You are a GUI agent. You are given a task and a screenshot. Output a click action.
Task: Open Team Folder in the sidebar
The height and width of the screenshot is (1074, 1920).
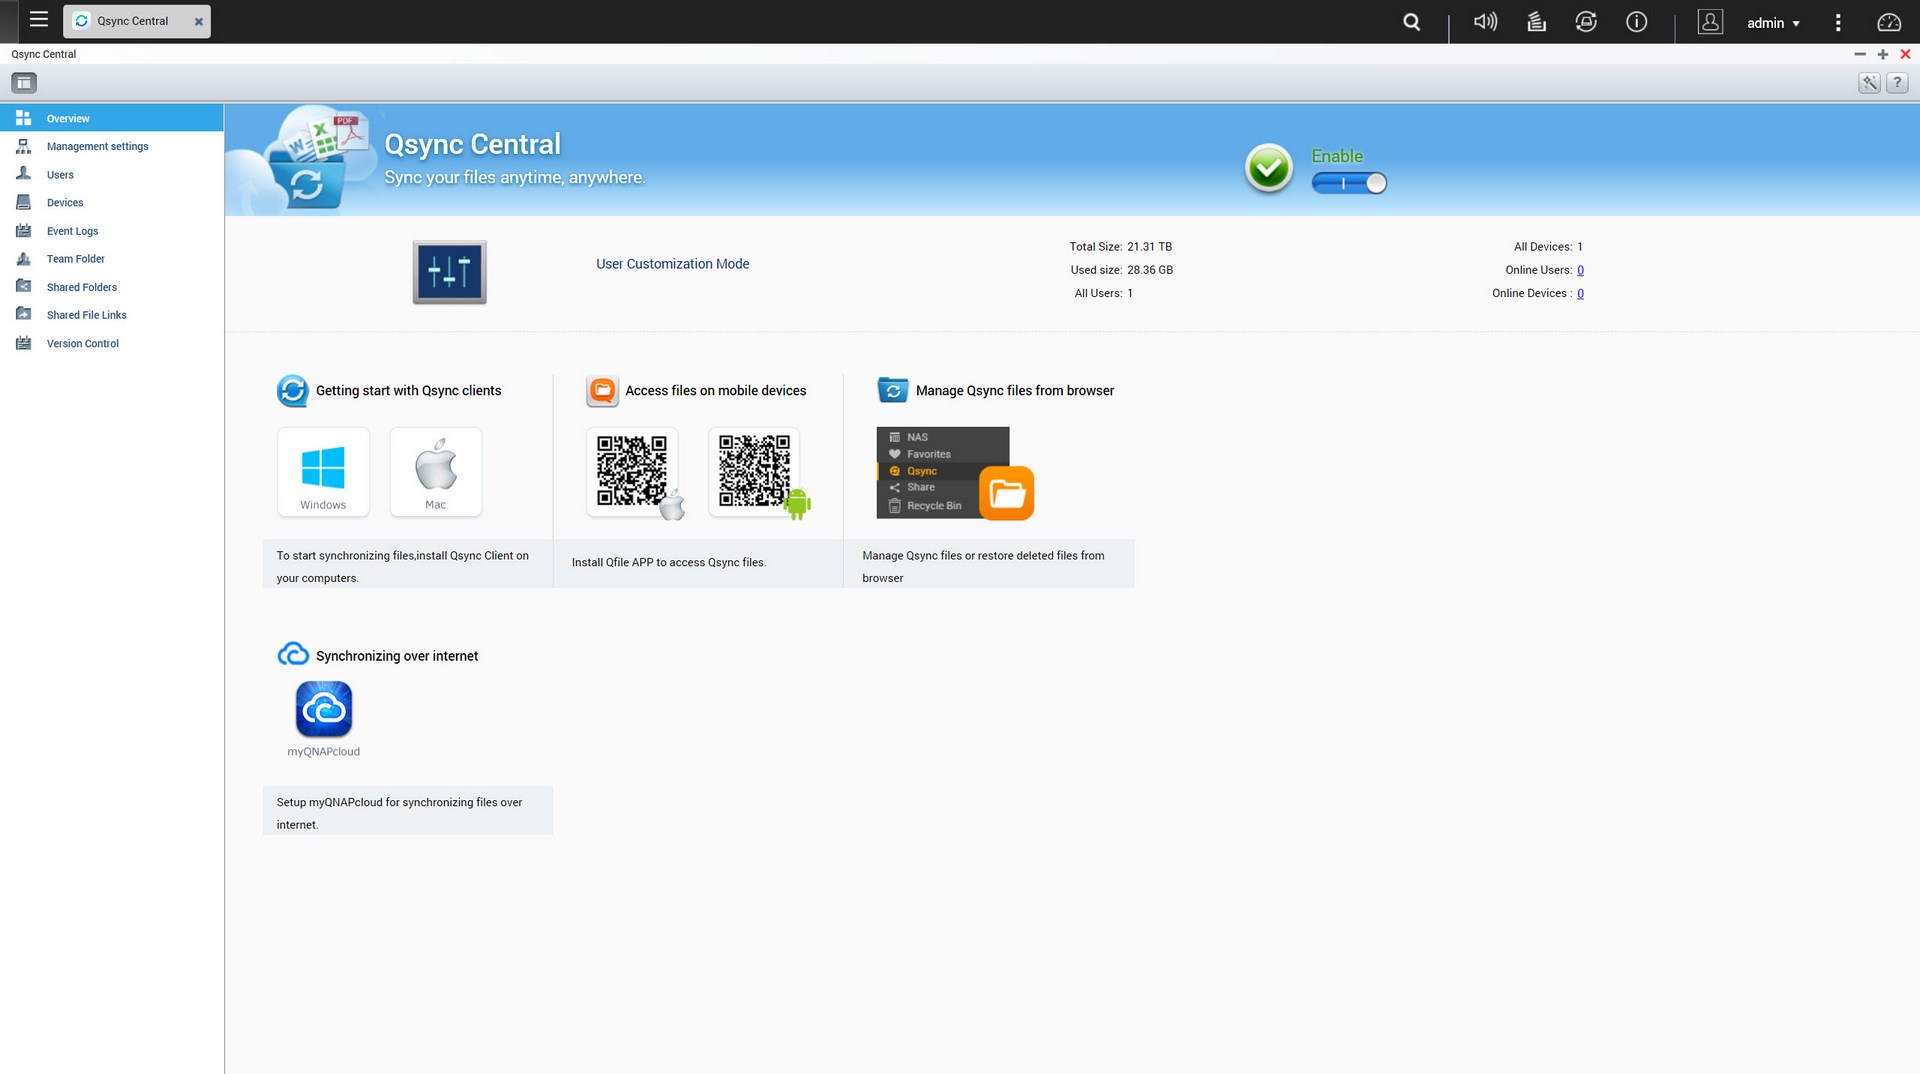click(111, 259)
